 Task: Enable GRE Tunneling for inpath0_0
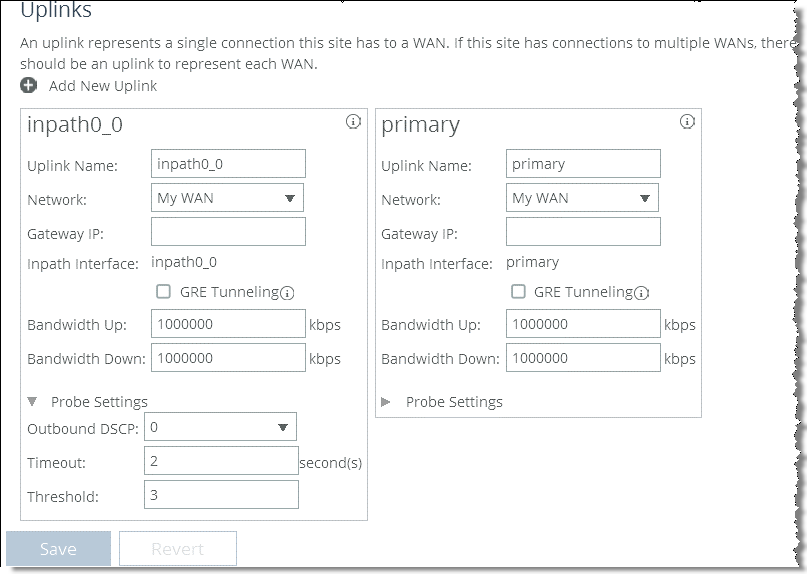(163, 292)
